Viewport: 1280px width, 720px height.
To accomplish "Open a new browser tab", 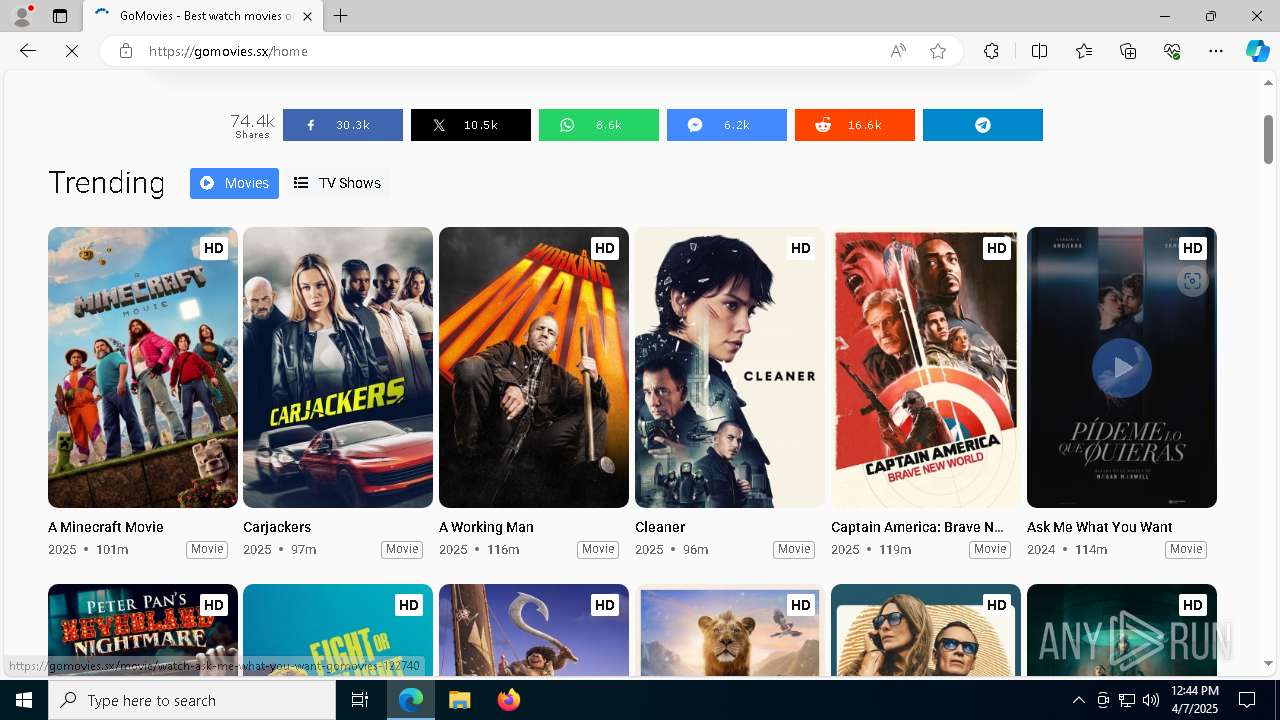I will (341, 16).
